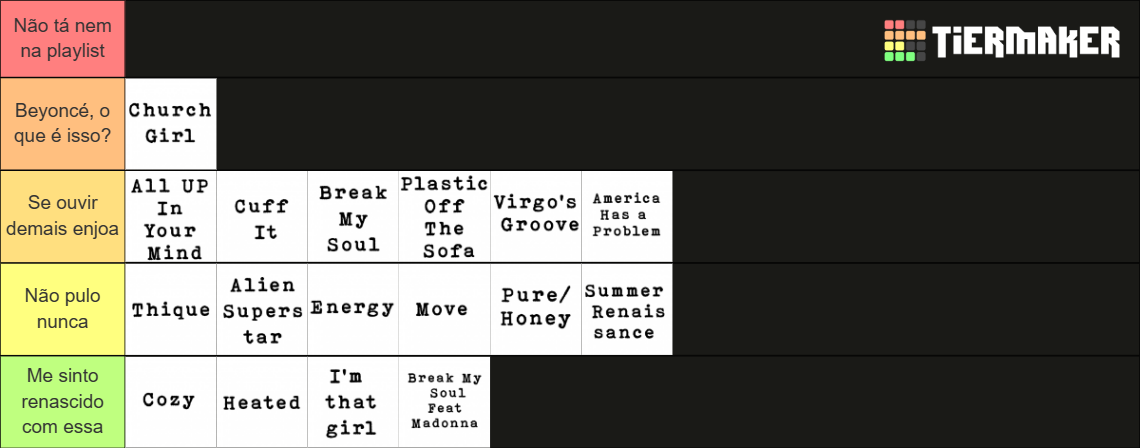Click the TierMaker logo grid icon
This screenshot has width=1140, height=448.
[904, 41]
